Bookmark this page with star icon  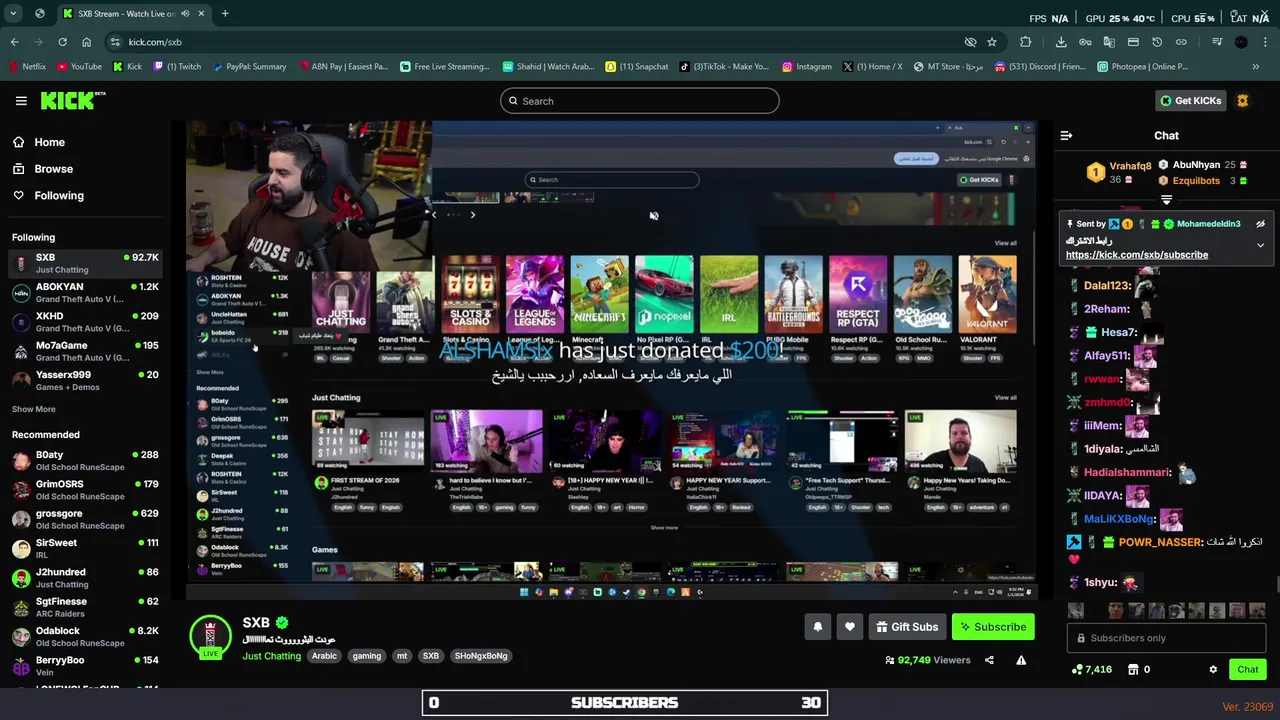(x=992, y=42)
